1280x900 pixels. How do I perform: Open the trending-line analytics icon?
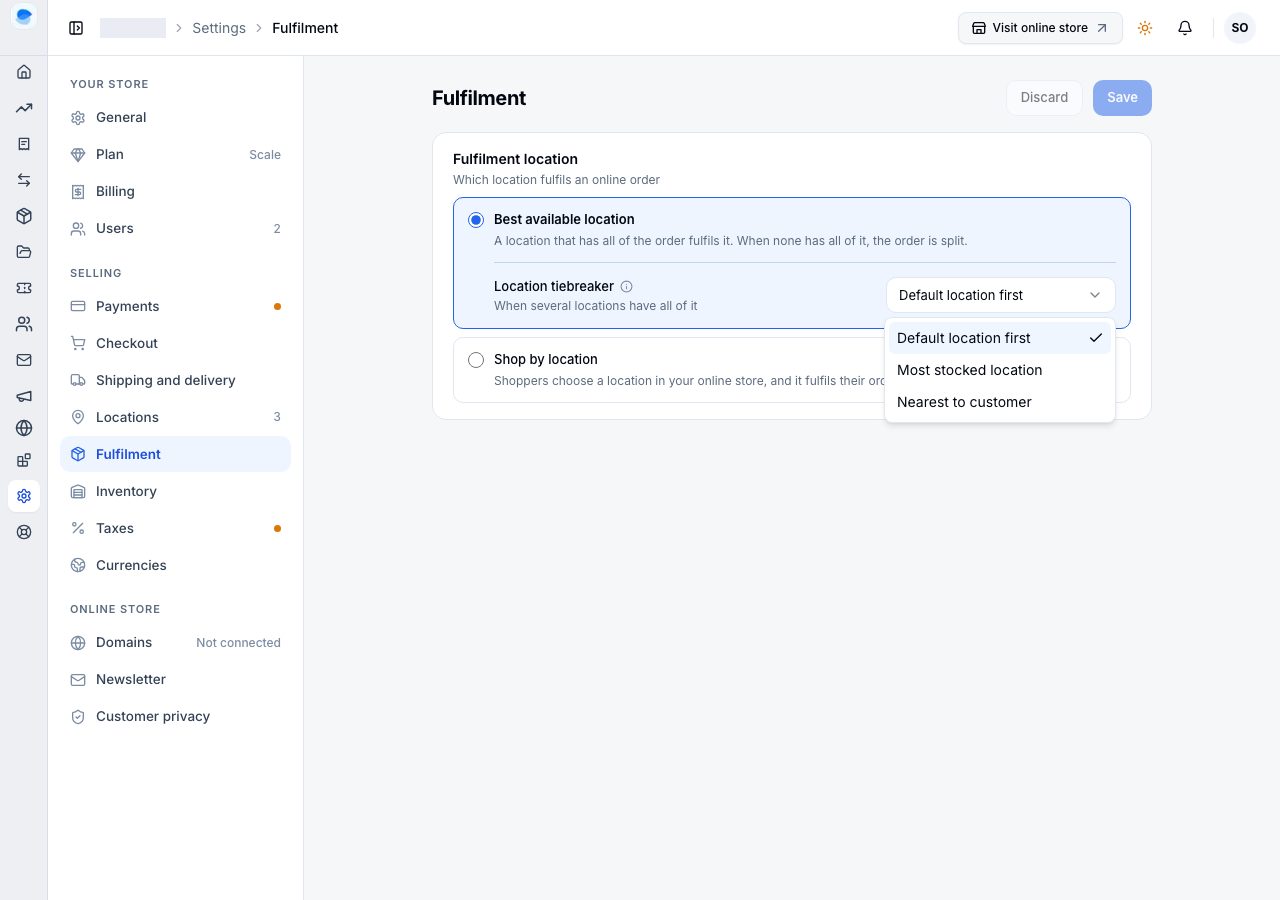click(x=24, y=108)
